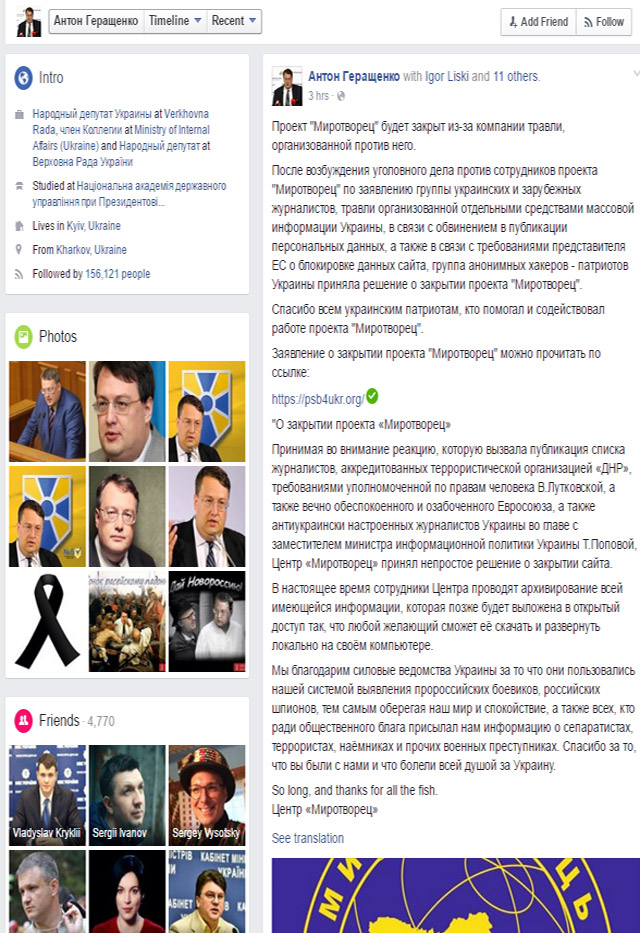640x933 pixels.
Task: Click the post privacy globe icon
Action: [341, 96]
